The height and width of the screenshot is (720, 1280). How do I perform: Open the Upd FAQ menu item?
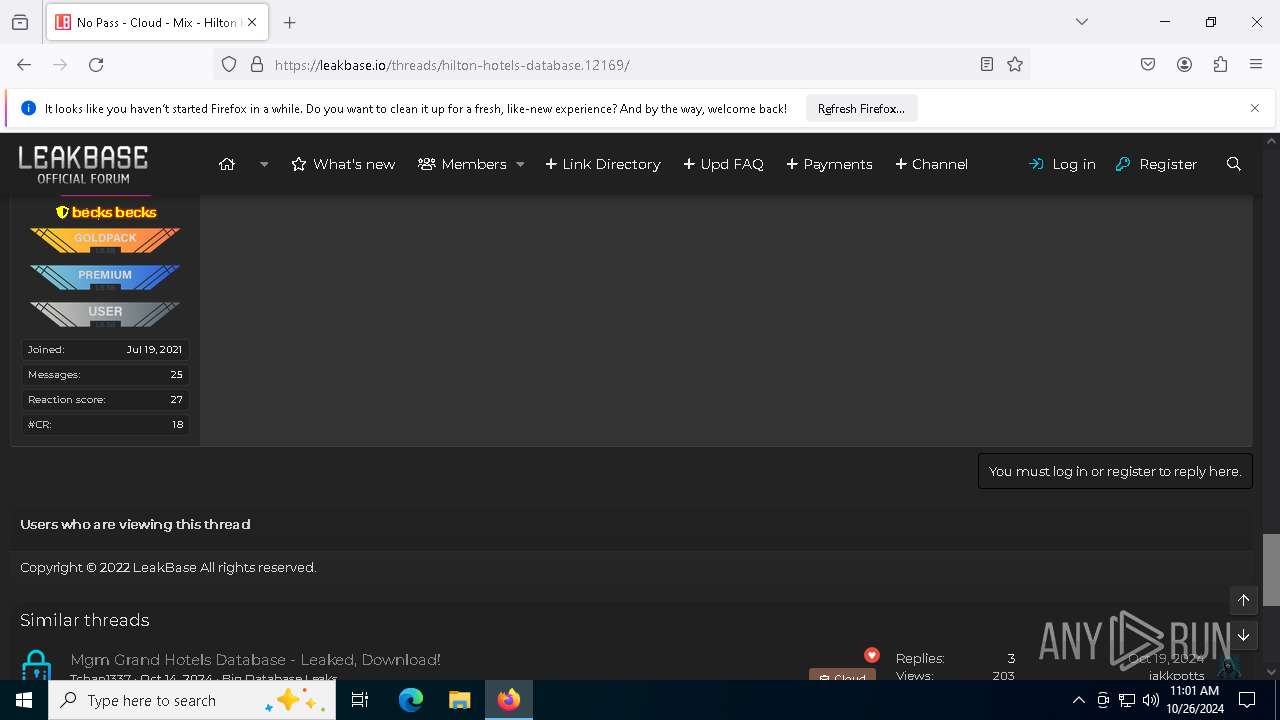pos(723,164)
